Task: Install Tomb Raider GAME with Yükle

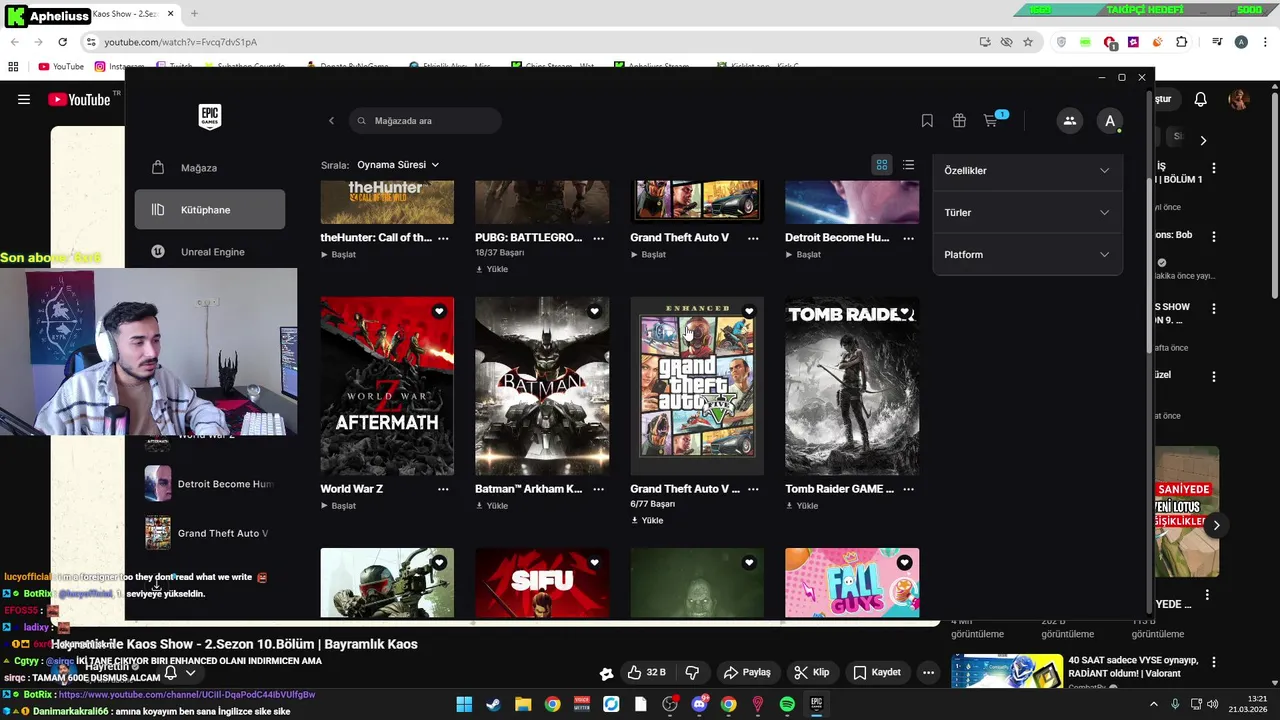Action: (x=802, y=506)
